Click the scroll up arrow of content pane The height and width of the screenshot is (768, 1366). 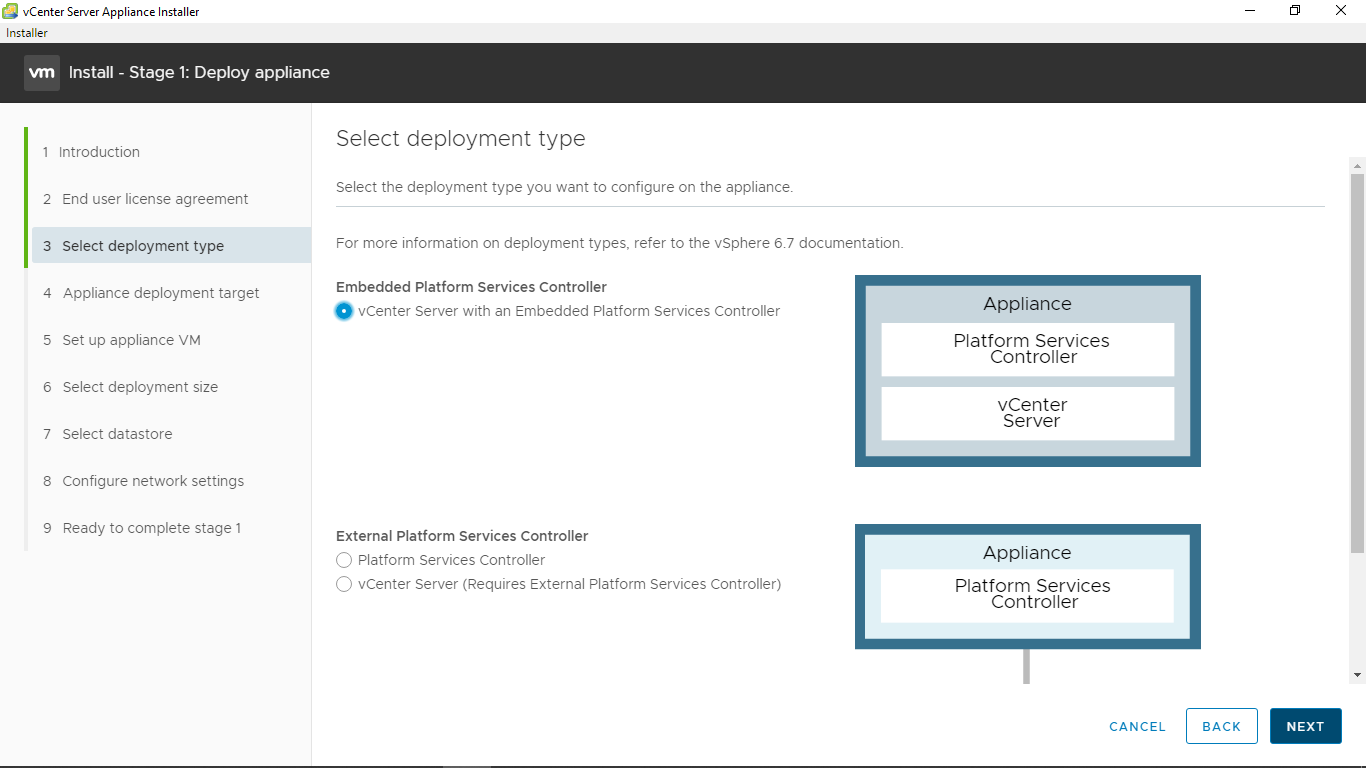point(1357,165)
